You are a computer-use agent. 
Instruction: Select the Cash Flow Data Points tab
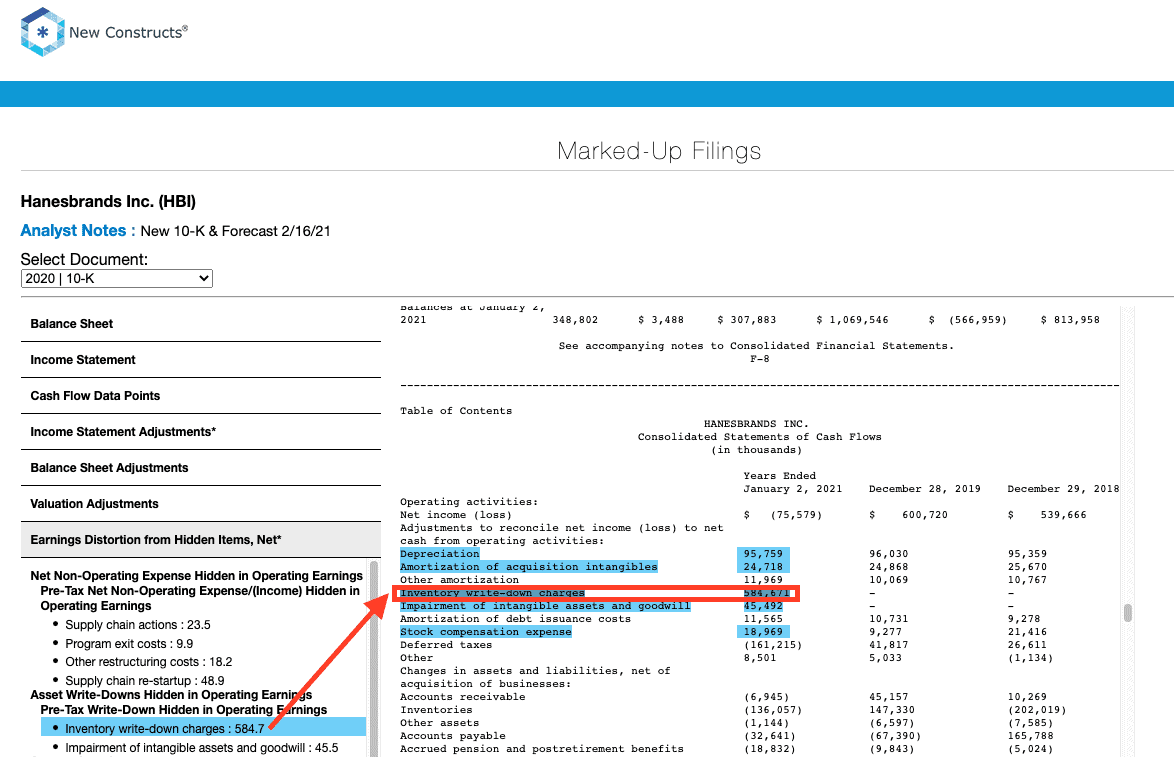click(x=201, y=395)
